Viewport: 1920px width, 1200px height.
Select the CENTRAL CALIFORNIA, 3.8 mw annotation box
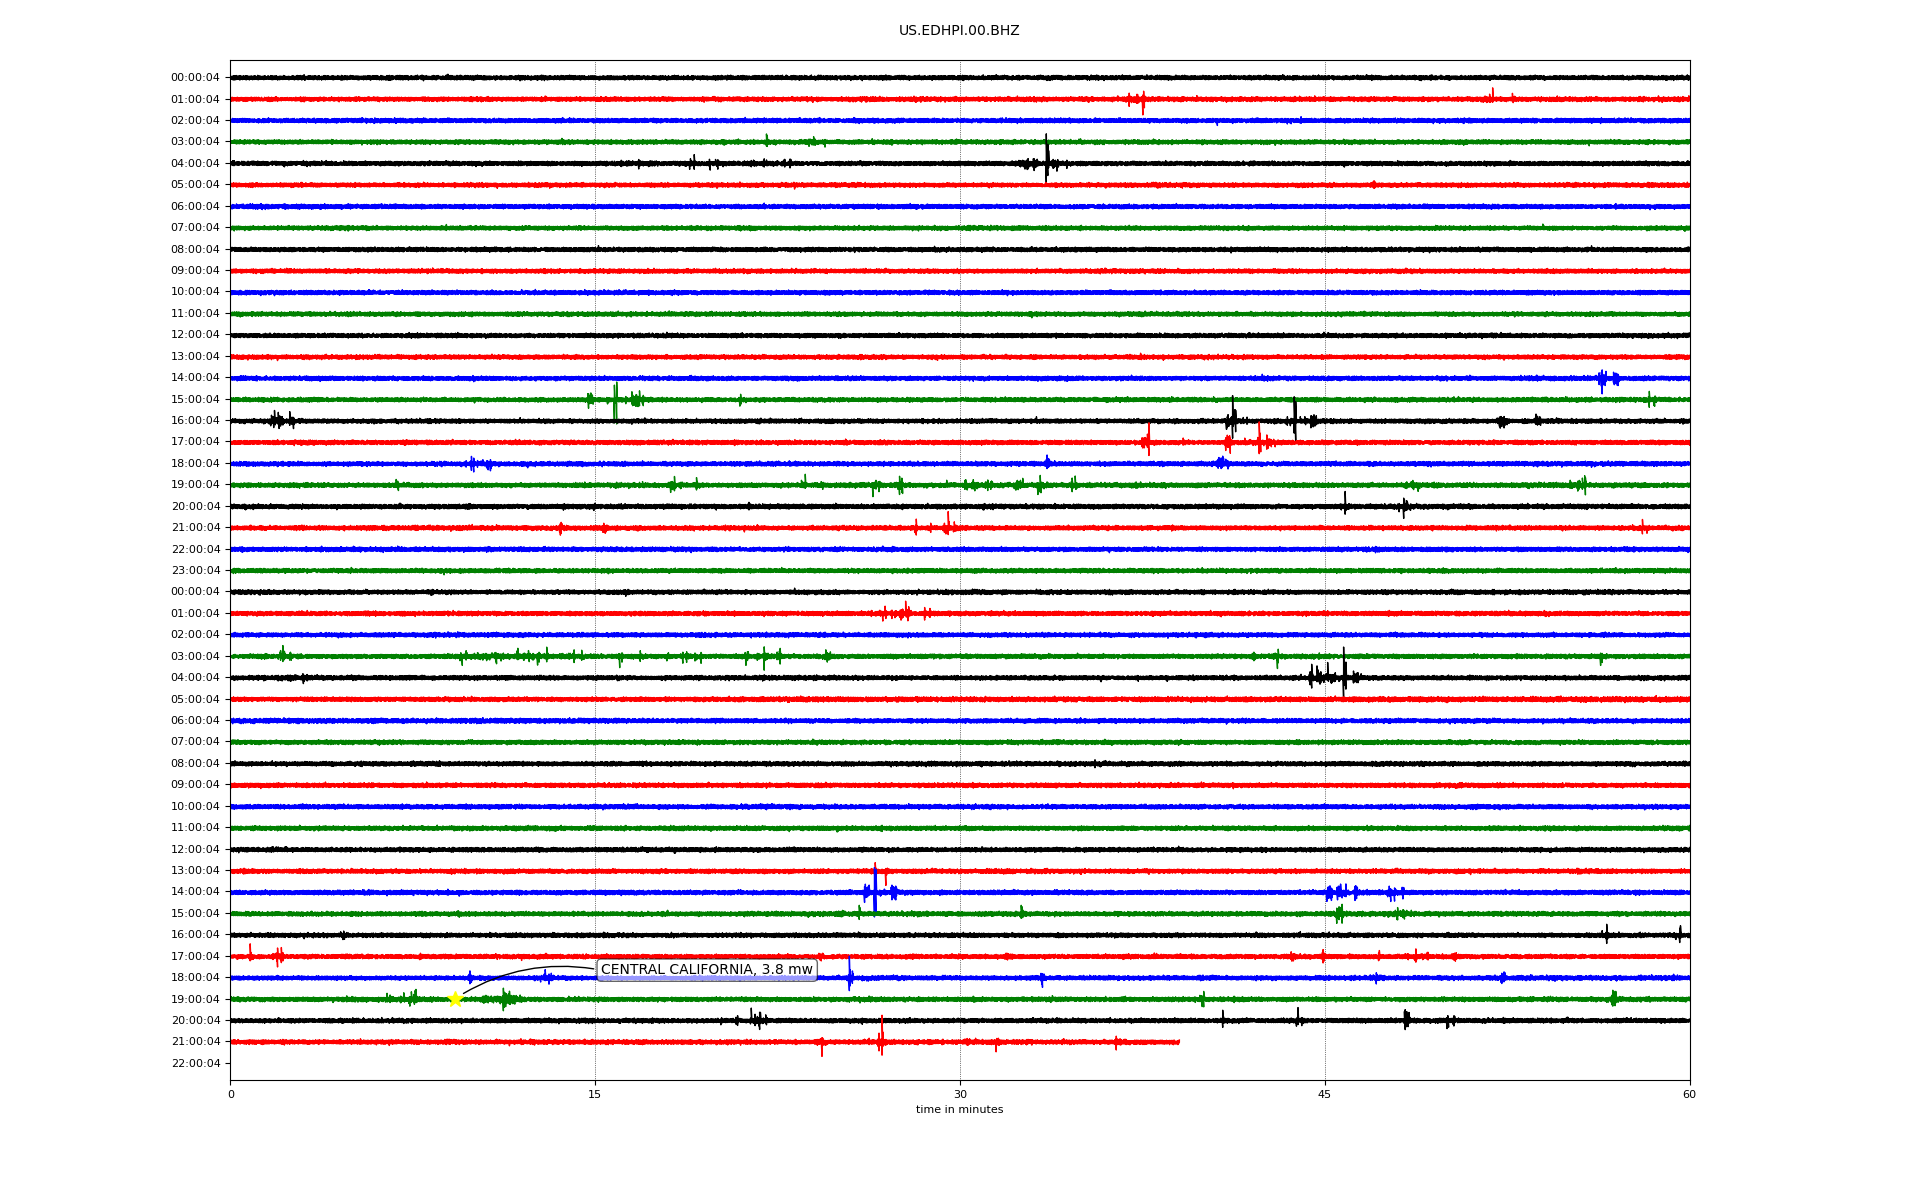pyautogui.click(x=706, y=970)
